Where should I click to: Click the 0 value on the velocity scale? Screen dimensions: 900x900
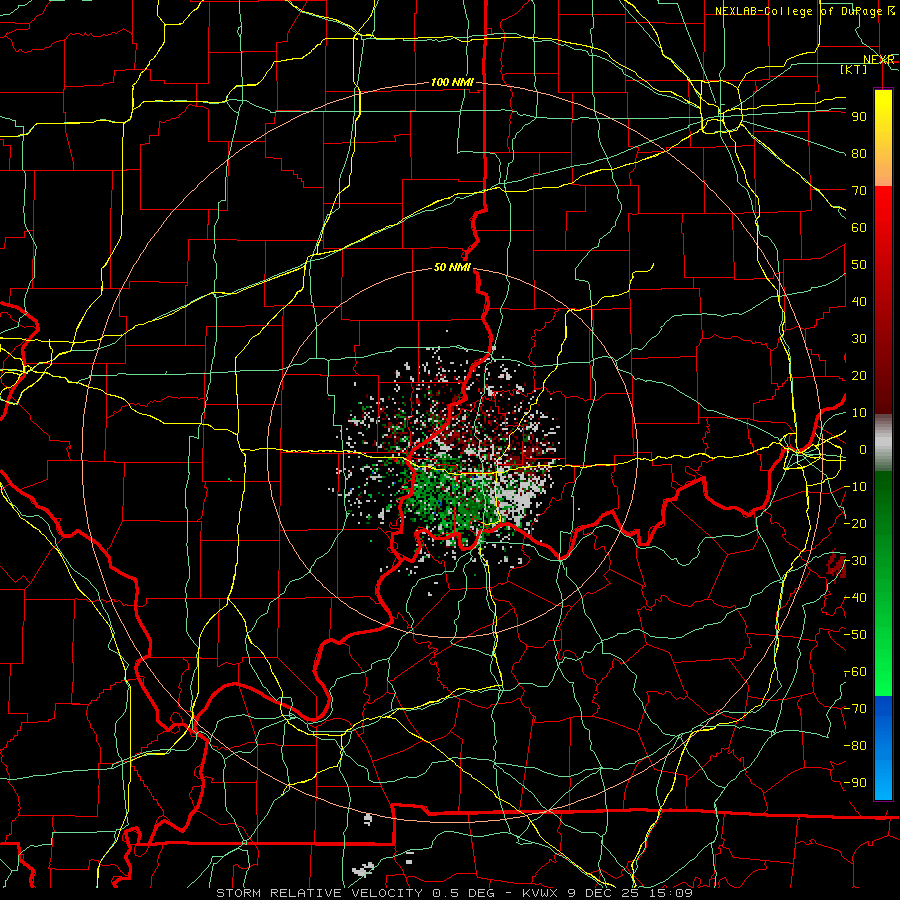point(862,450)
